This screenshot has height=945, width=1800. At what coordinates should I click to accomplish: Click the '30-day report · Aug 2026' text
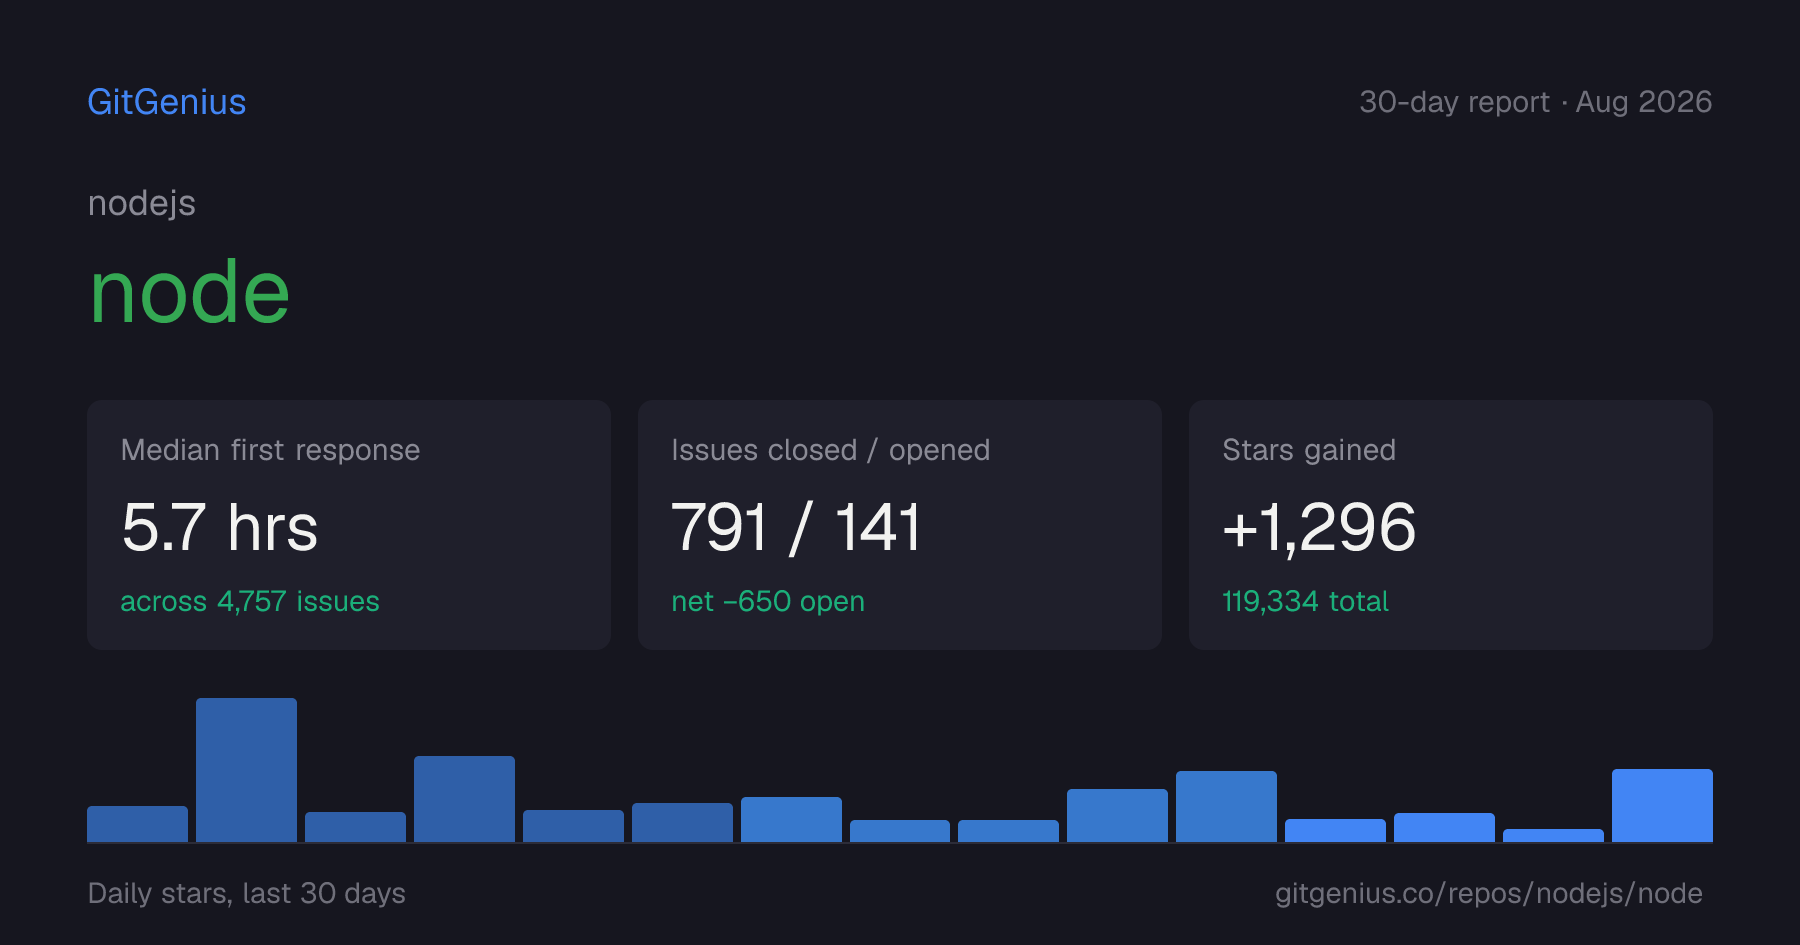(1535, 102)
